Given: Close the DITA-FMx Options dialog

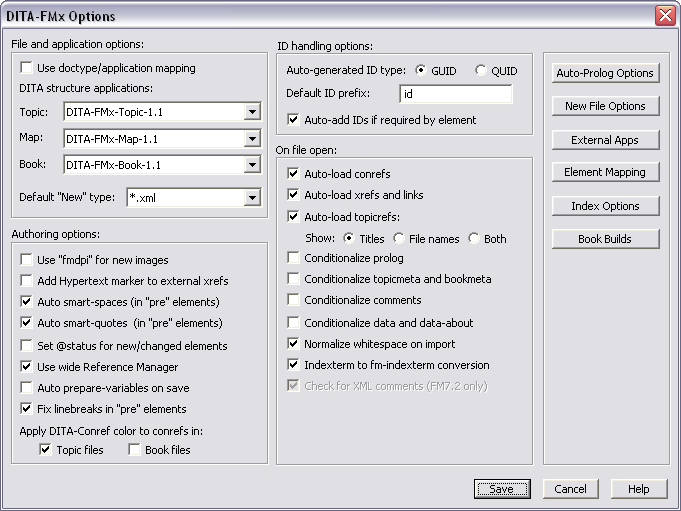Looking at the screenshot, I should click(665, 16).
